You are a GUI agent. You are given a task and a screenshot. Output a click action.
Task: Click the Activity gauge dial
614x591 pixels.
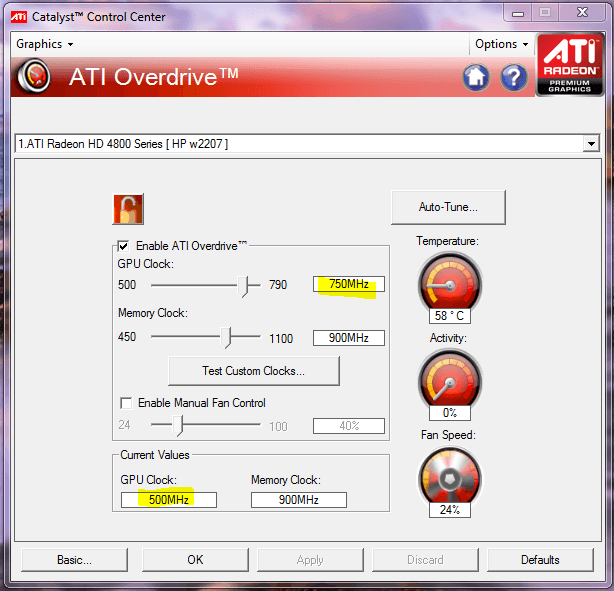pyautogui.click(x=450, y=381)
